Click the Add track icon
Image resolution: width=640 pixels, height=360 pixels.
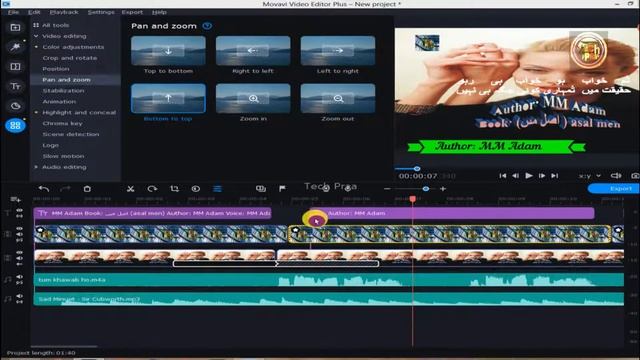tap(16, 199)
